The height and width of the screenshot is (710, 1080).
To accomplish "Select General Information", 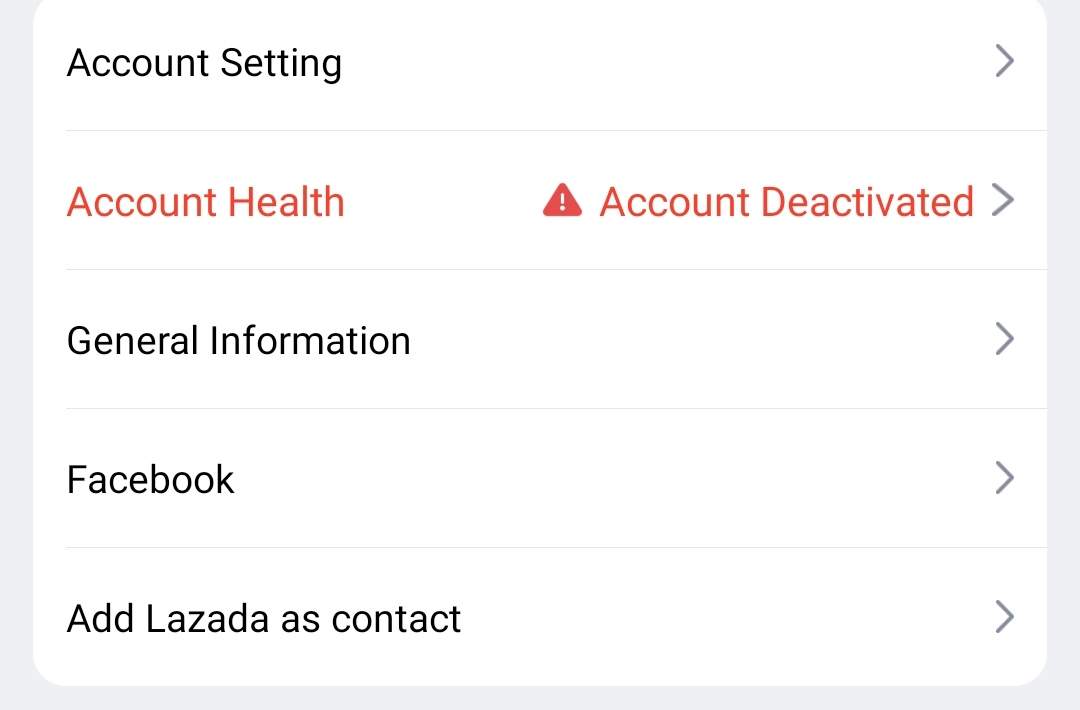I will click(x=540, y=340).
